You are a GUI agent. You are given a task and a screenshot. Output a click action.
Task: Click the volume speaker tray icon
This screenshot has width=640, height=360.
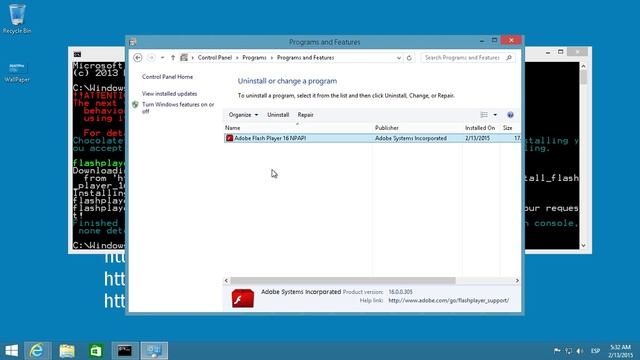[580, 351]
